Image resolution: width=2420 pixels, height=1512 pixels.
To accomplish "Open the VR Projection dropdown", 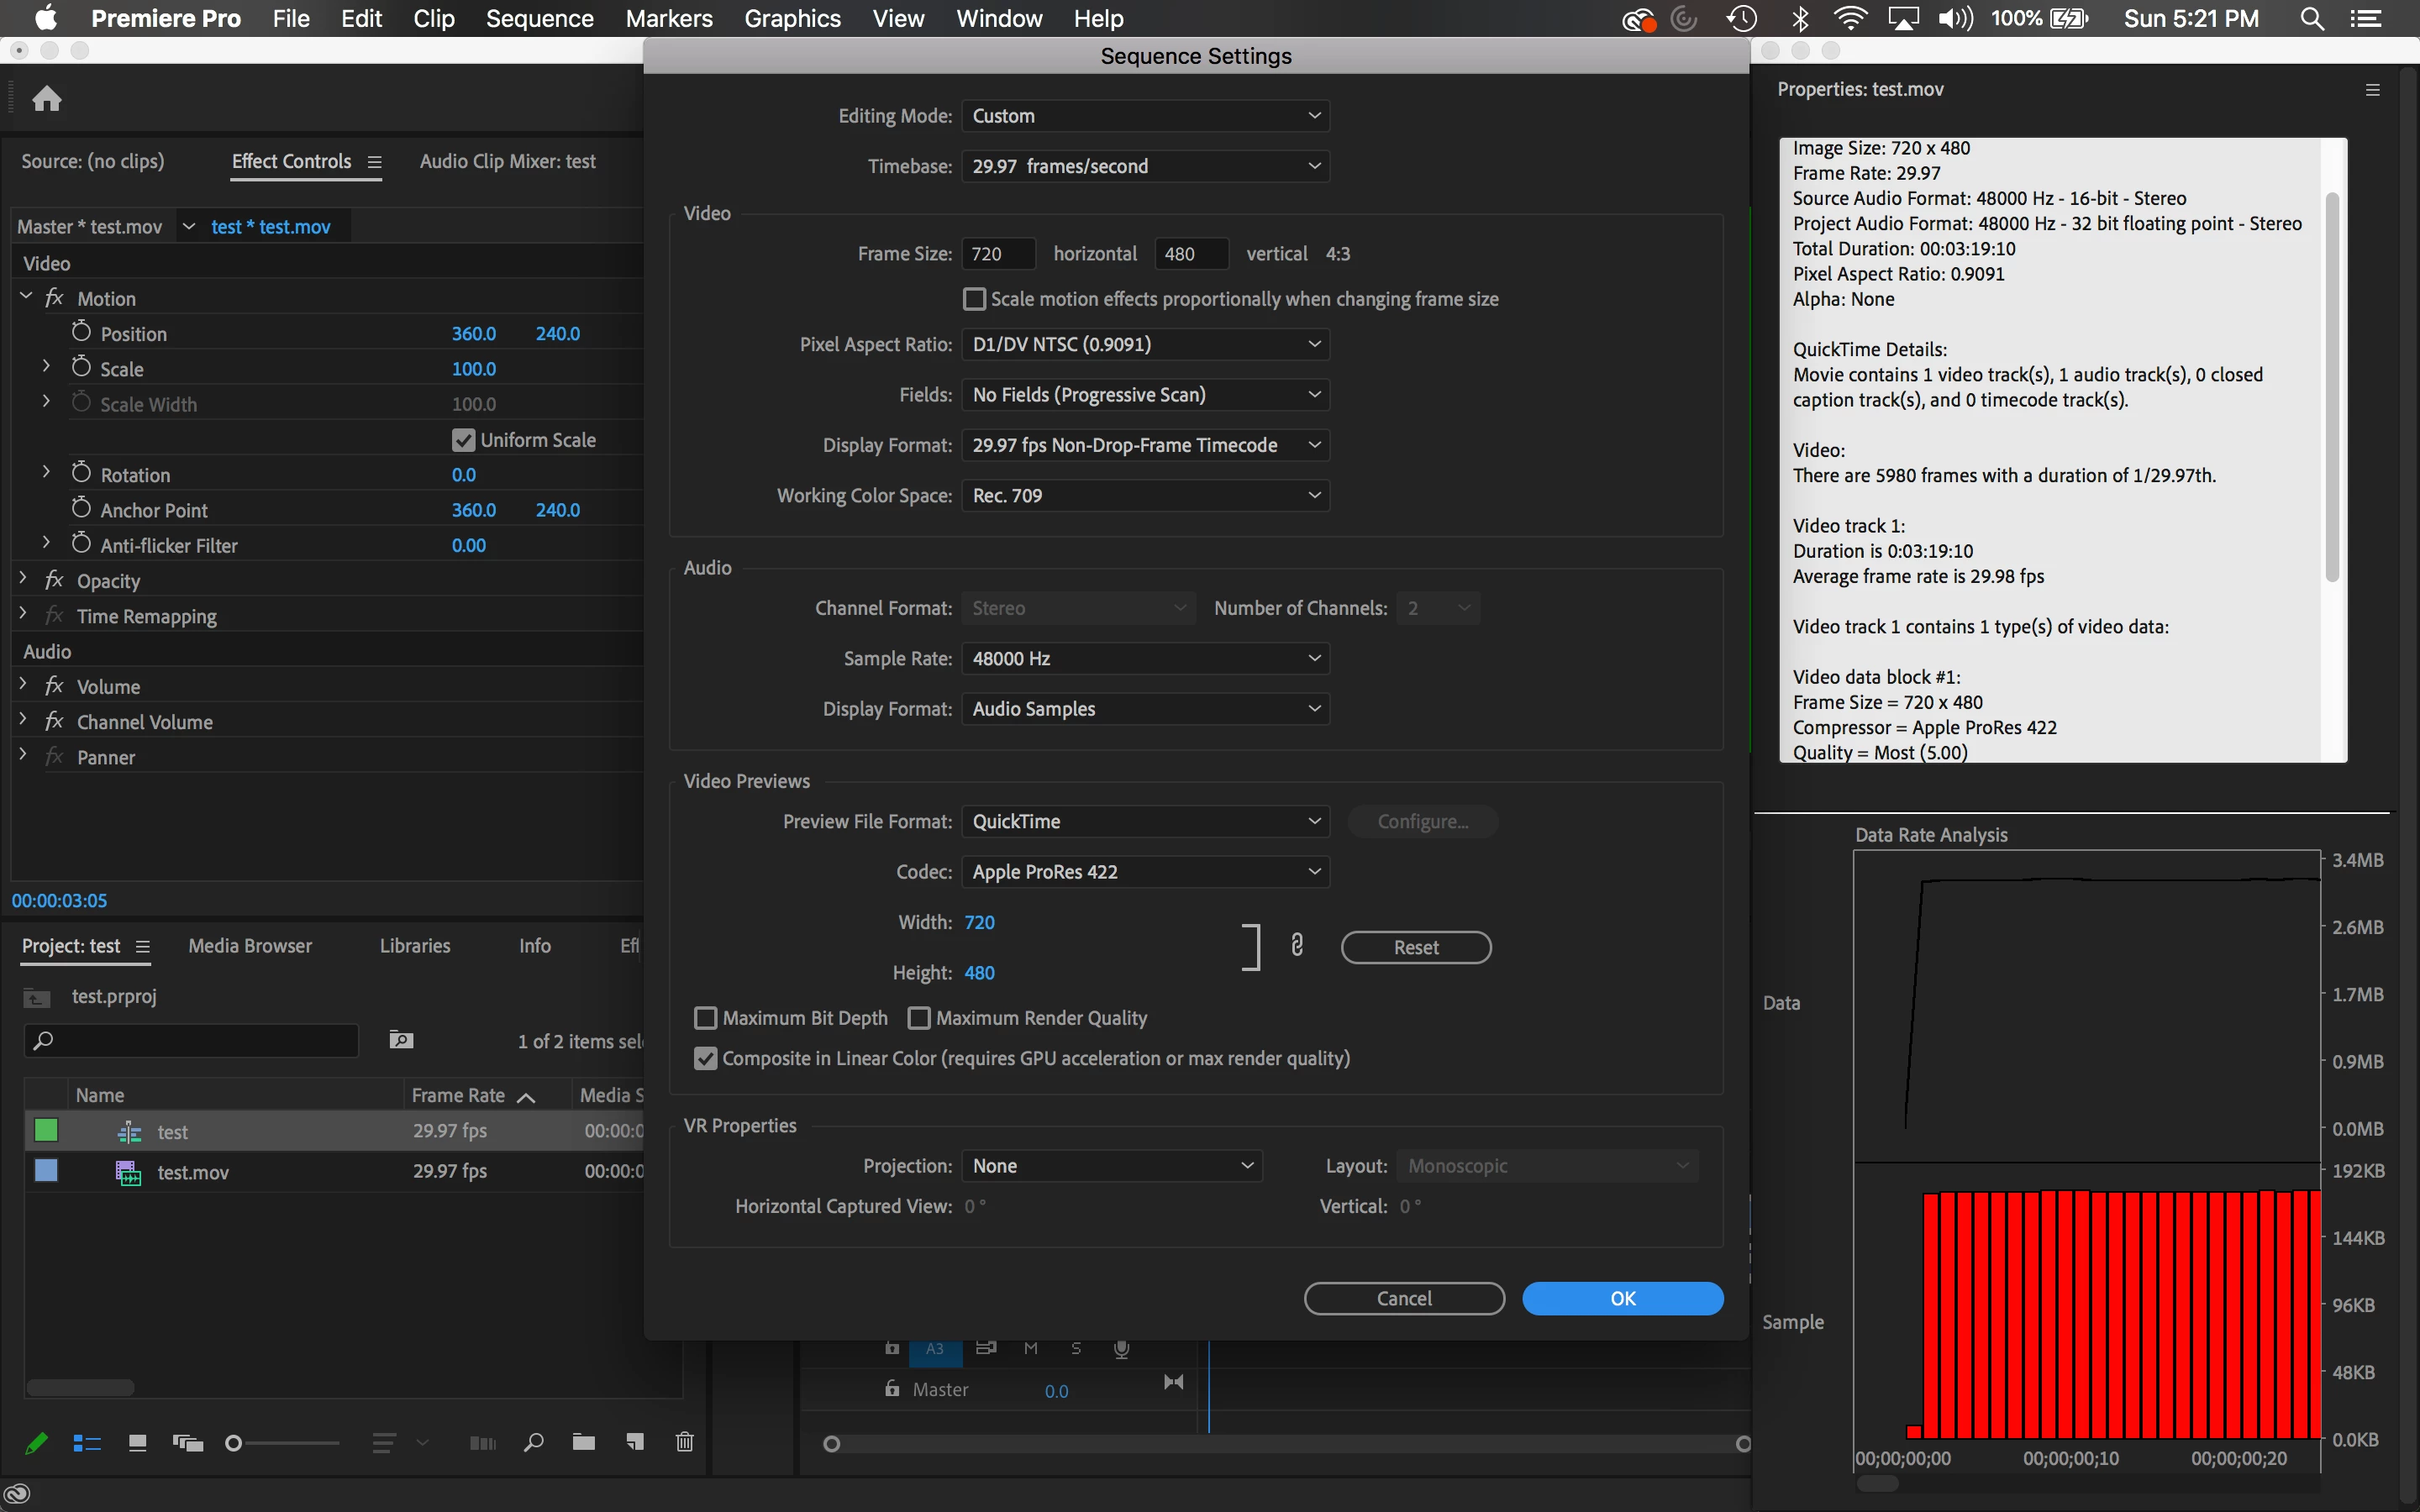I will pos(1112,1166).
